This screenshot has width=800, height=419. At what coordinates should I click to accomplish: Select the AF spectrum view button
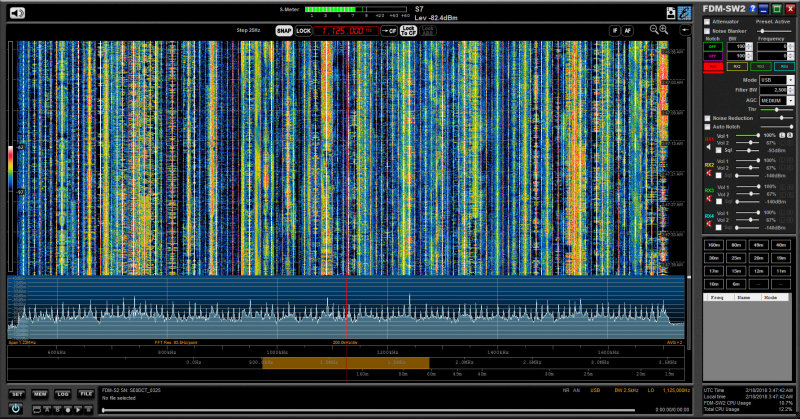click(628, 31)
